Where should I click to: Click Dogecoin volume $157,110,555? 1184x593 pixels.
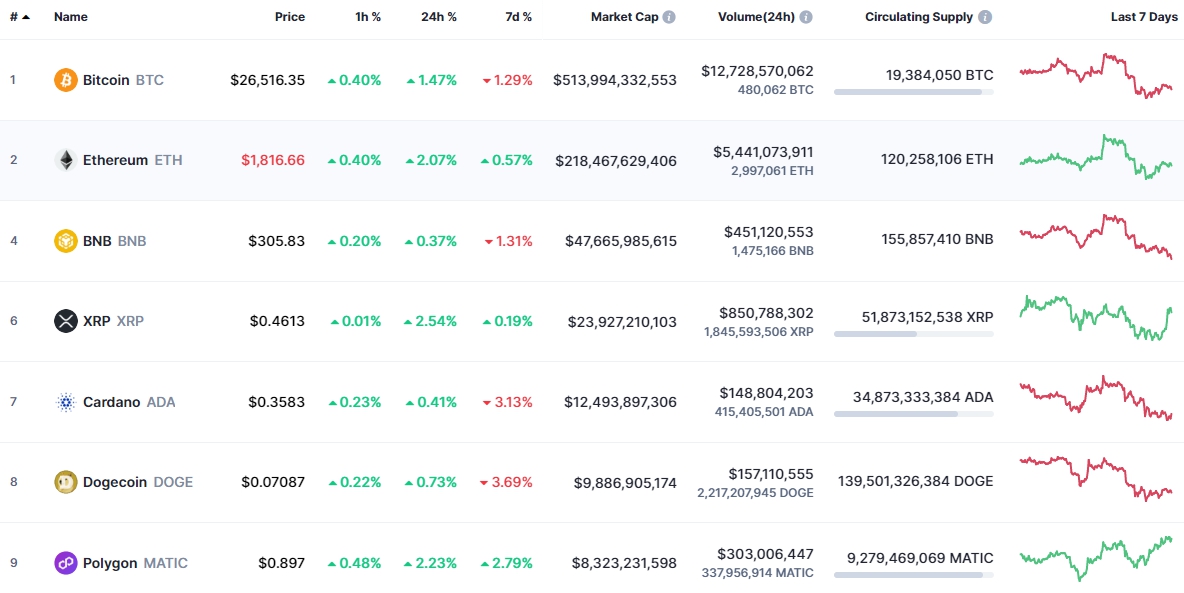[x=771, y=474]
